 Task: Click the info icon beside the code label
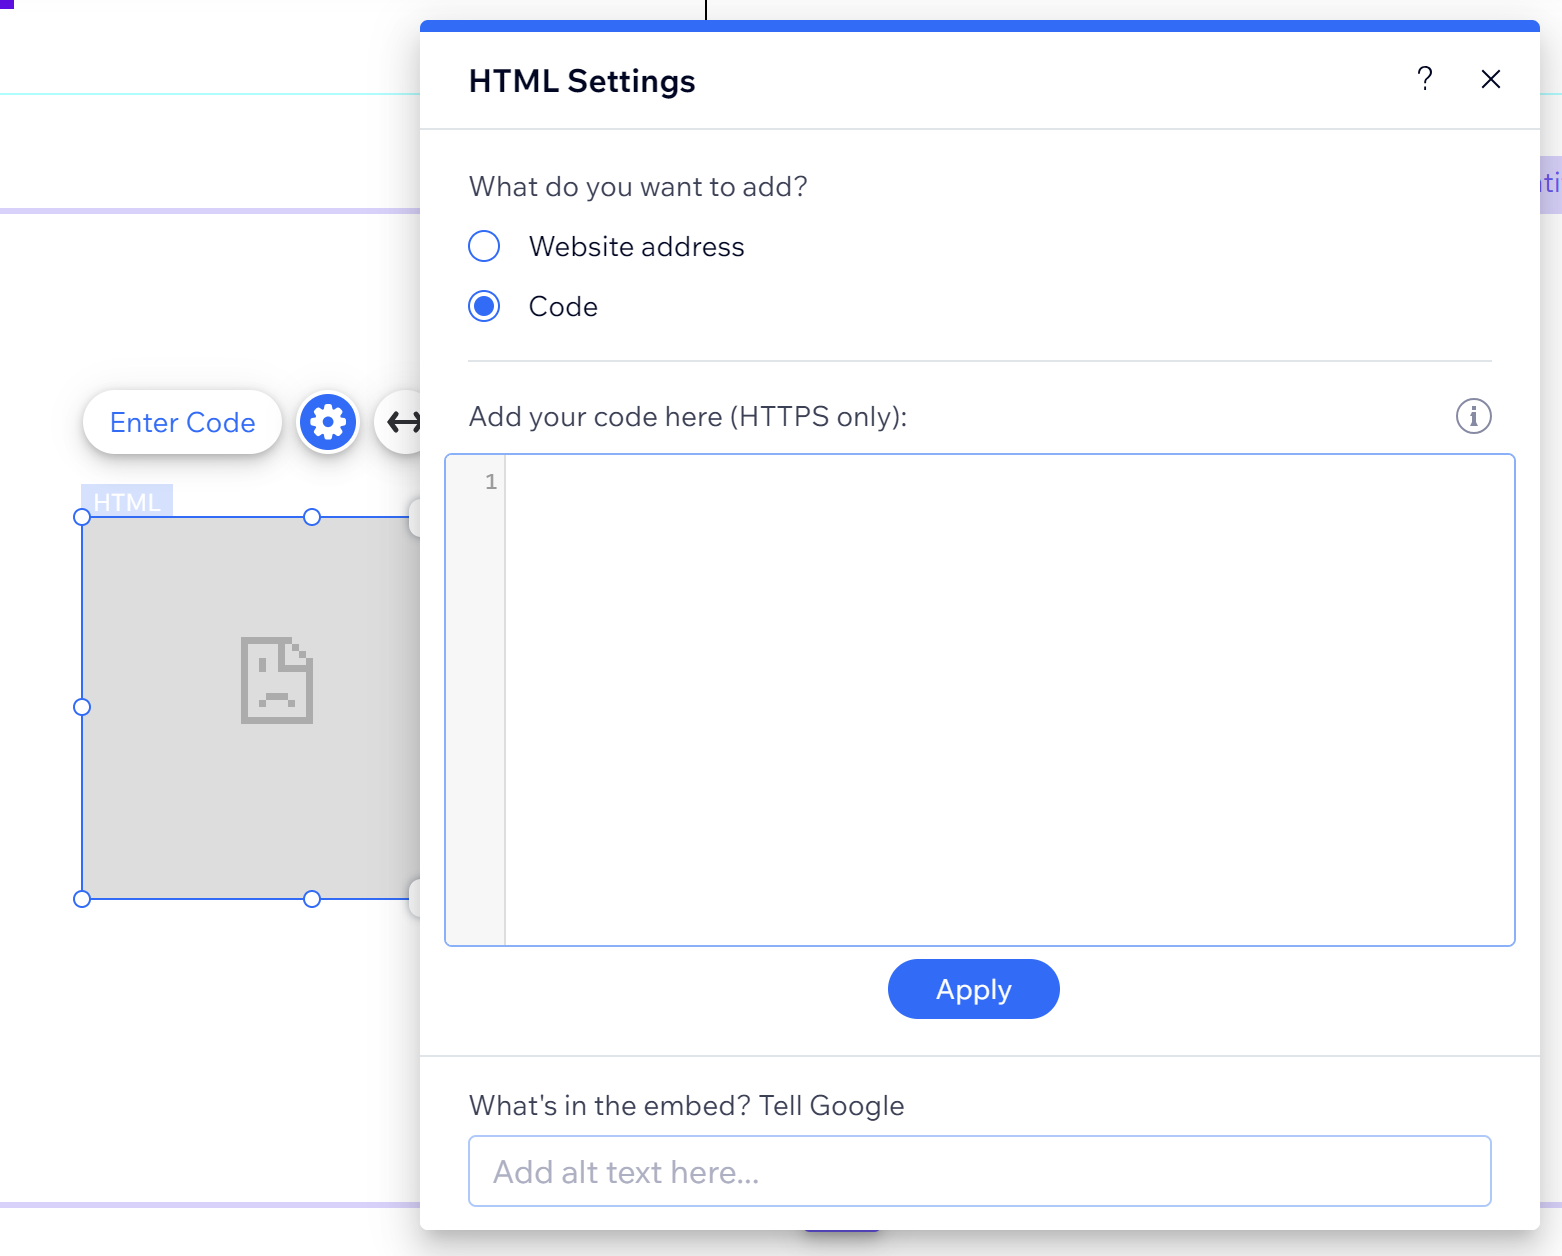(x=1473, y=416)
